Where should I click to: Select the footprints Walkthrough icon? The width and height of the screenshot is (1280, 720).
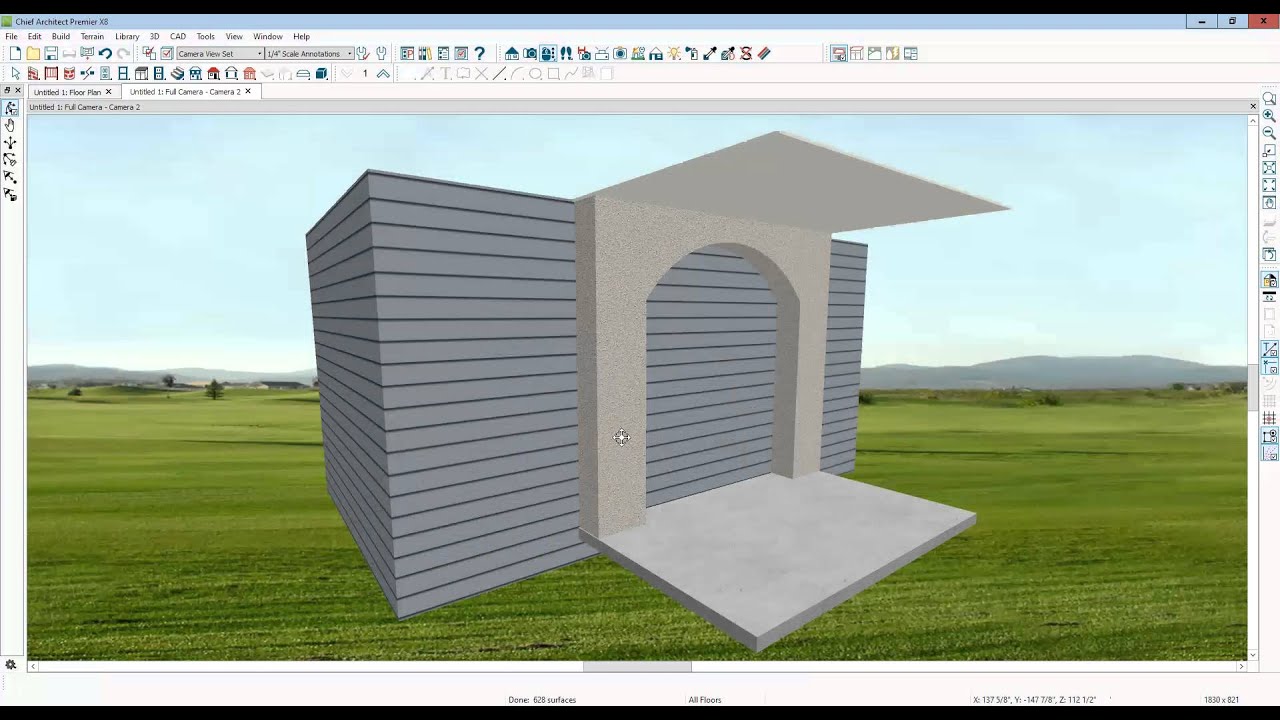[566, 53]
